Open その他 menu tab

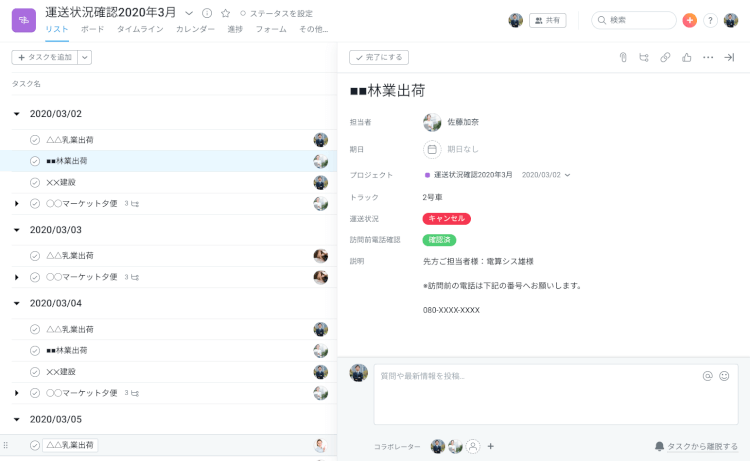point(313,29)
